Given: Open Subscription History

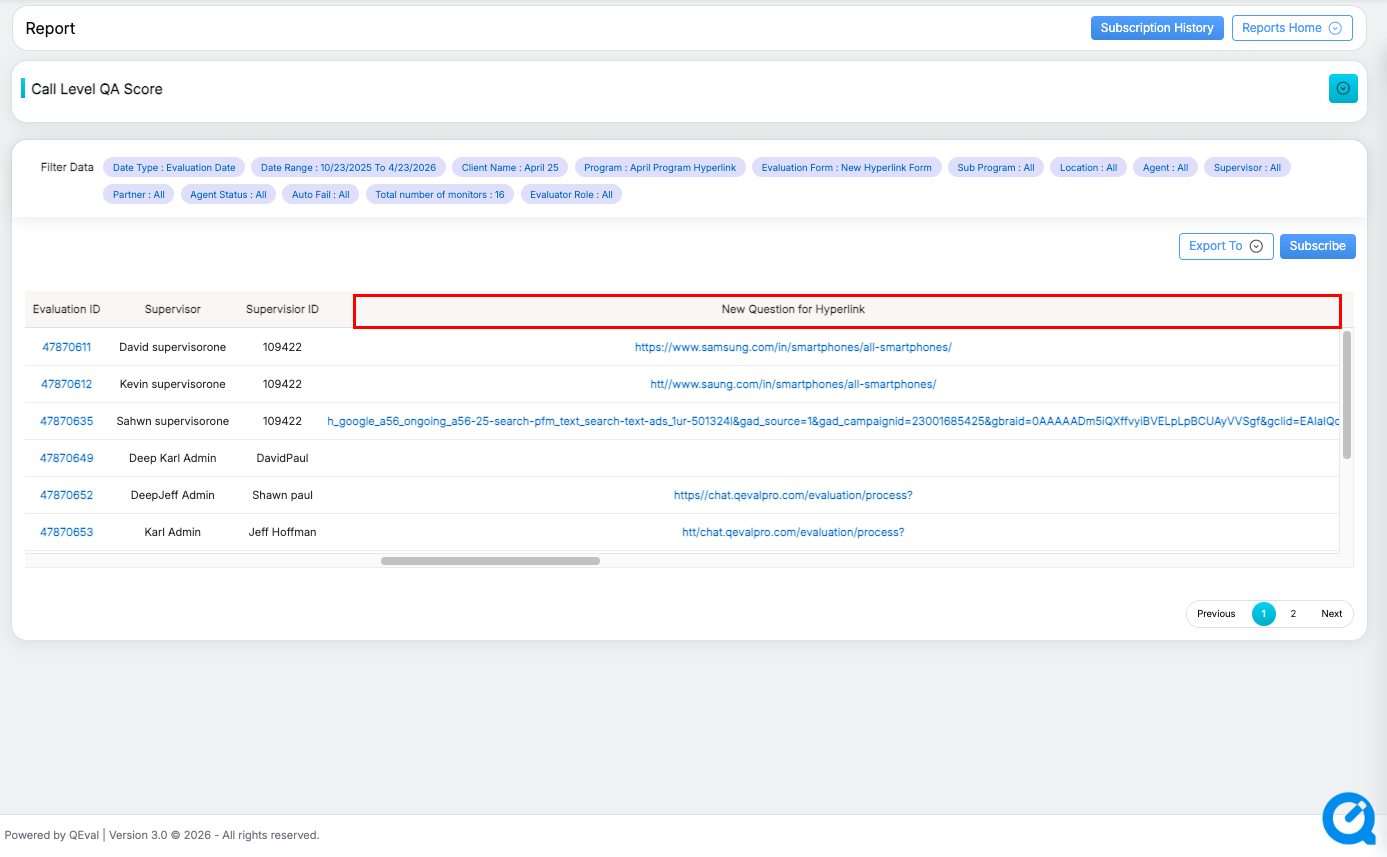Looking at the screenshot, I should (1157, 28).
